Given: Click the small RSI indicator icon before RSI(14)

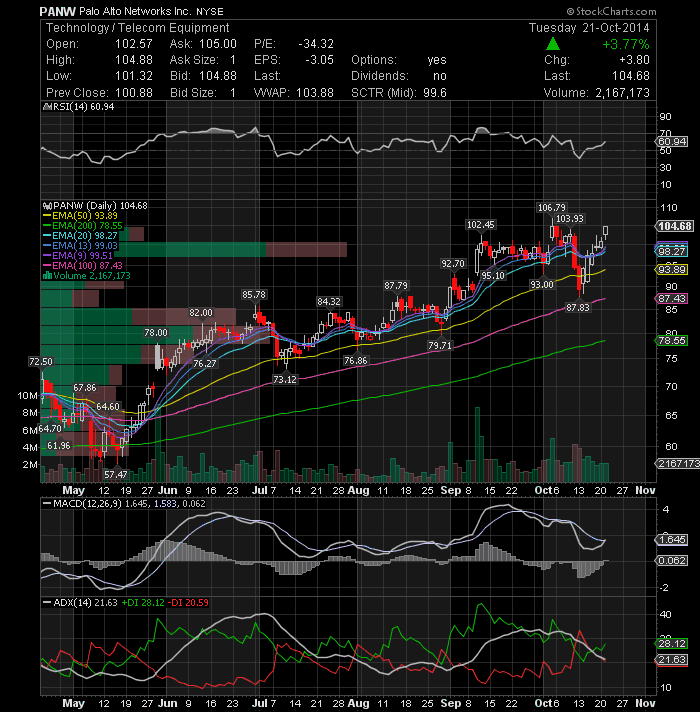Looking at the screenshot, I should (x=46, y=107).
